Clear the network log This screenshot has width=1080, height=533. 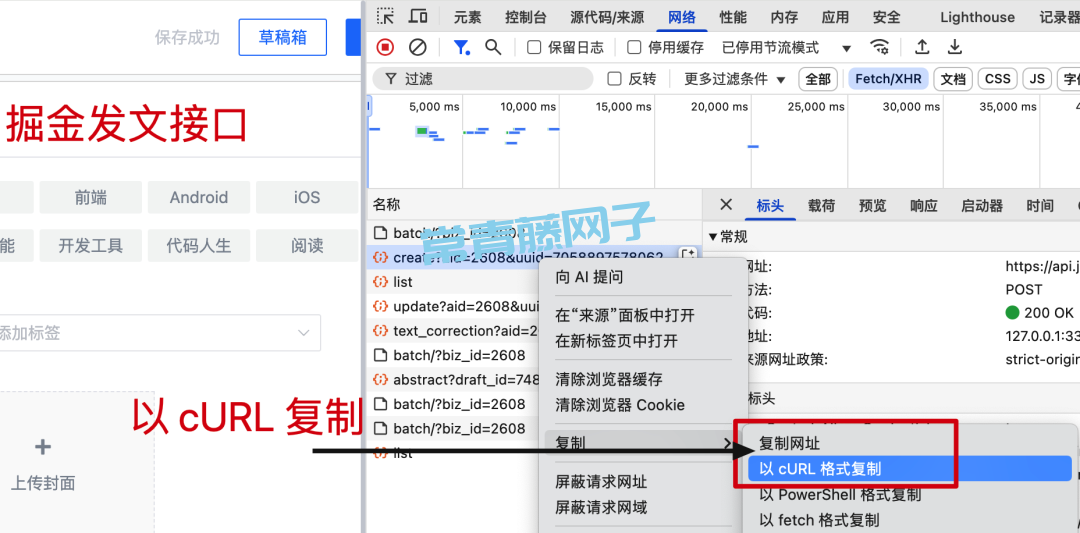click(418, 47)
